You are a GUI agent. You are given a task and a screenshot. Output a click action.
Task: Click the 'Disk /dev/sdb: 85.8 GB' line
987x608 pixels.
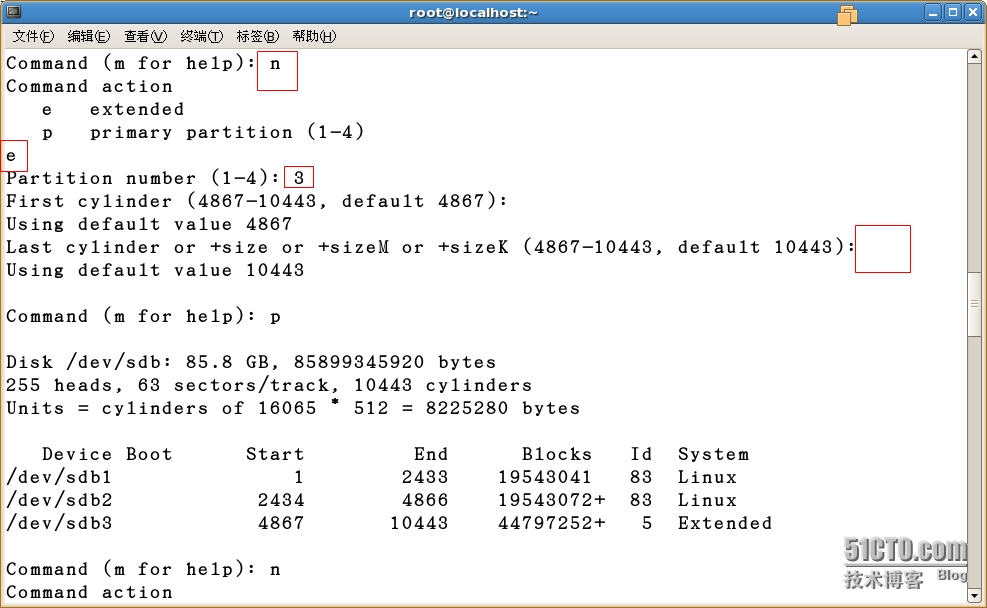pyautogui.click(x=251, y=363)
